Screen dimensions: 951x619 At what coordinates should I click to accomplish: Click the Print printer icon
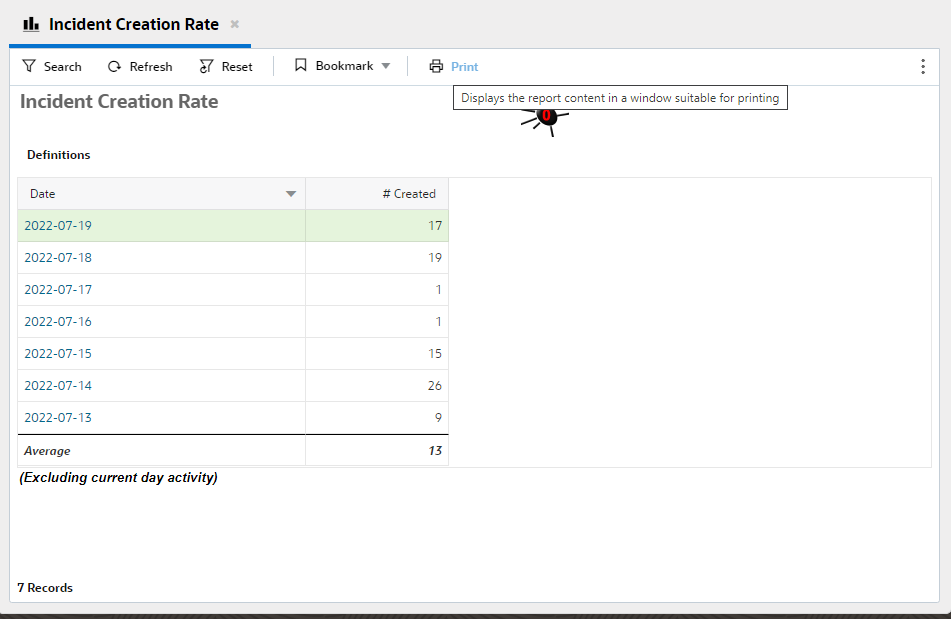pyautogui.click(x=436, y=66)
